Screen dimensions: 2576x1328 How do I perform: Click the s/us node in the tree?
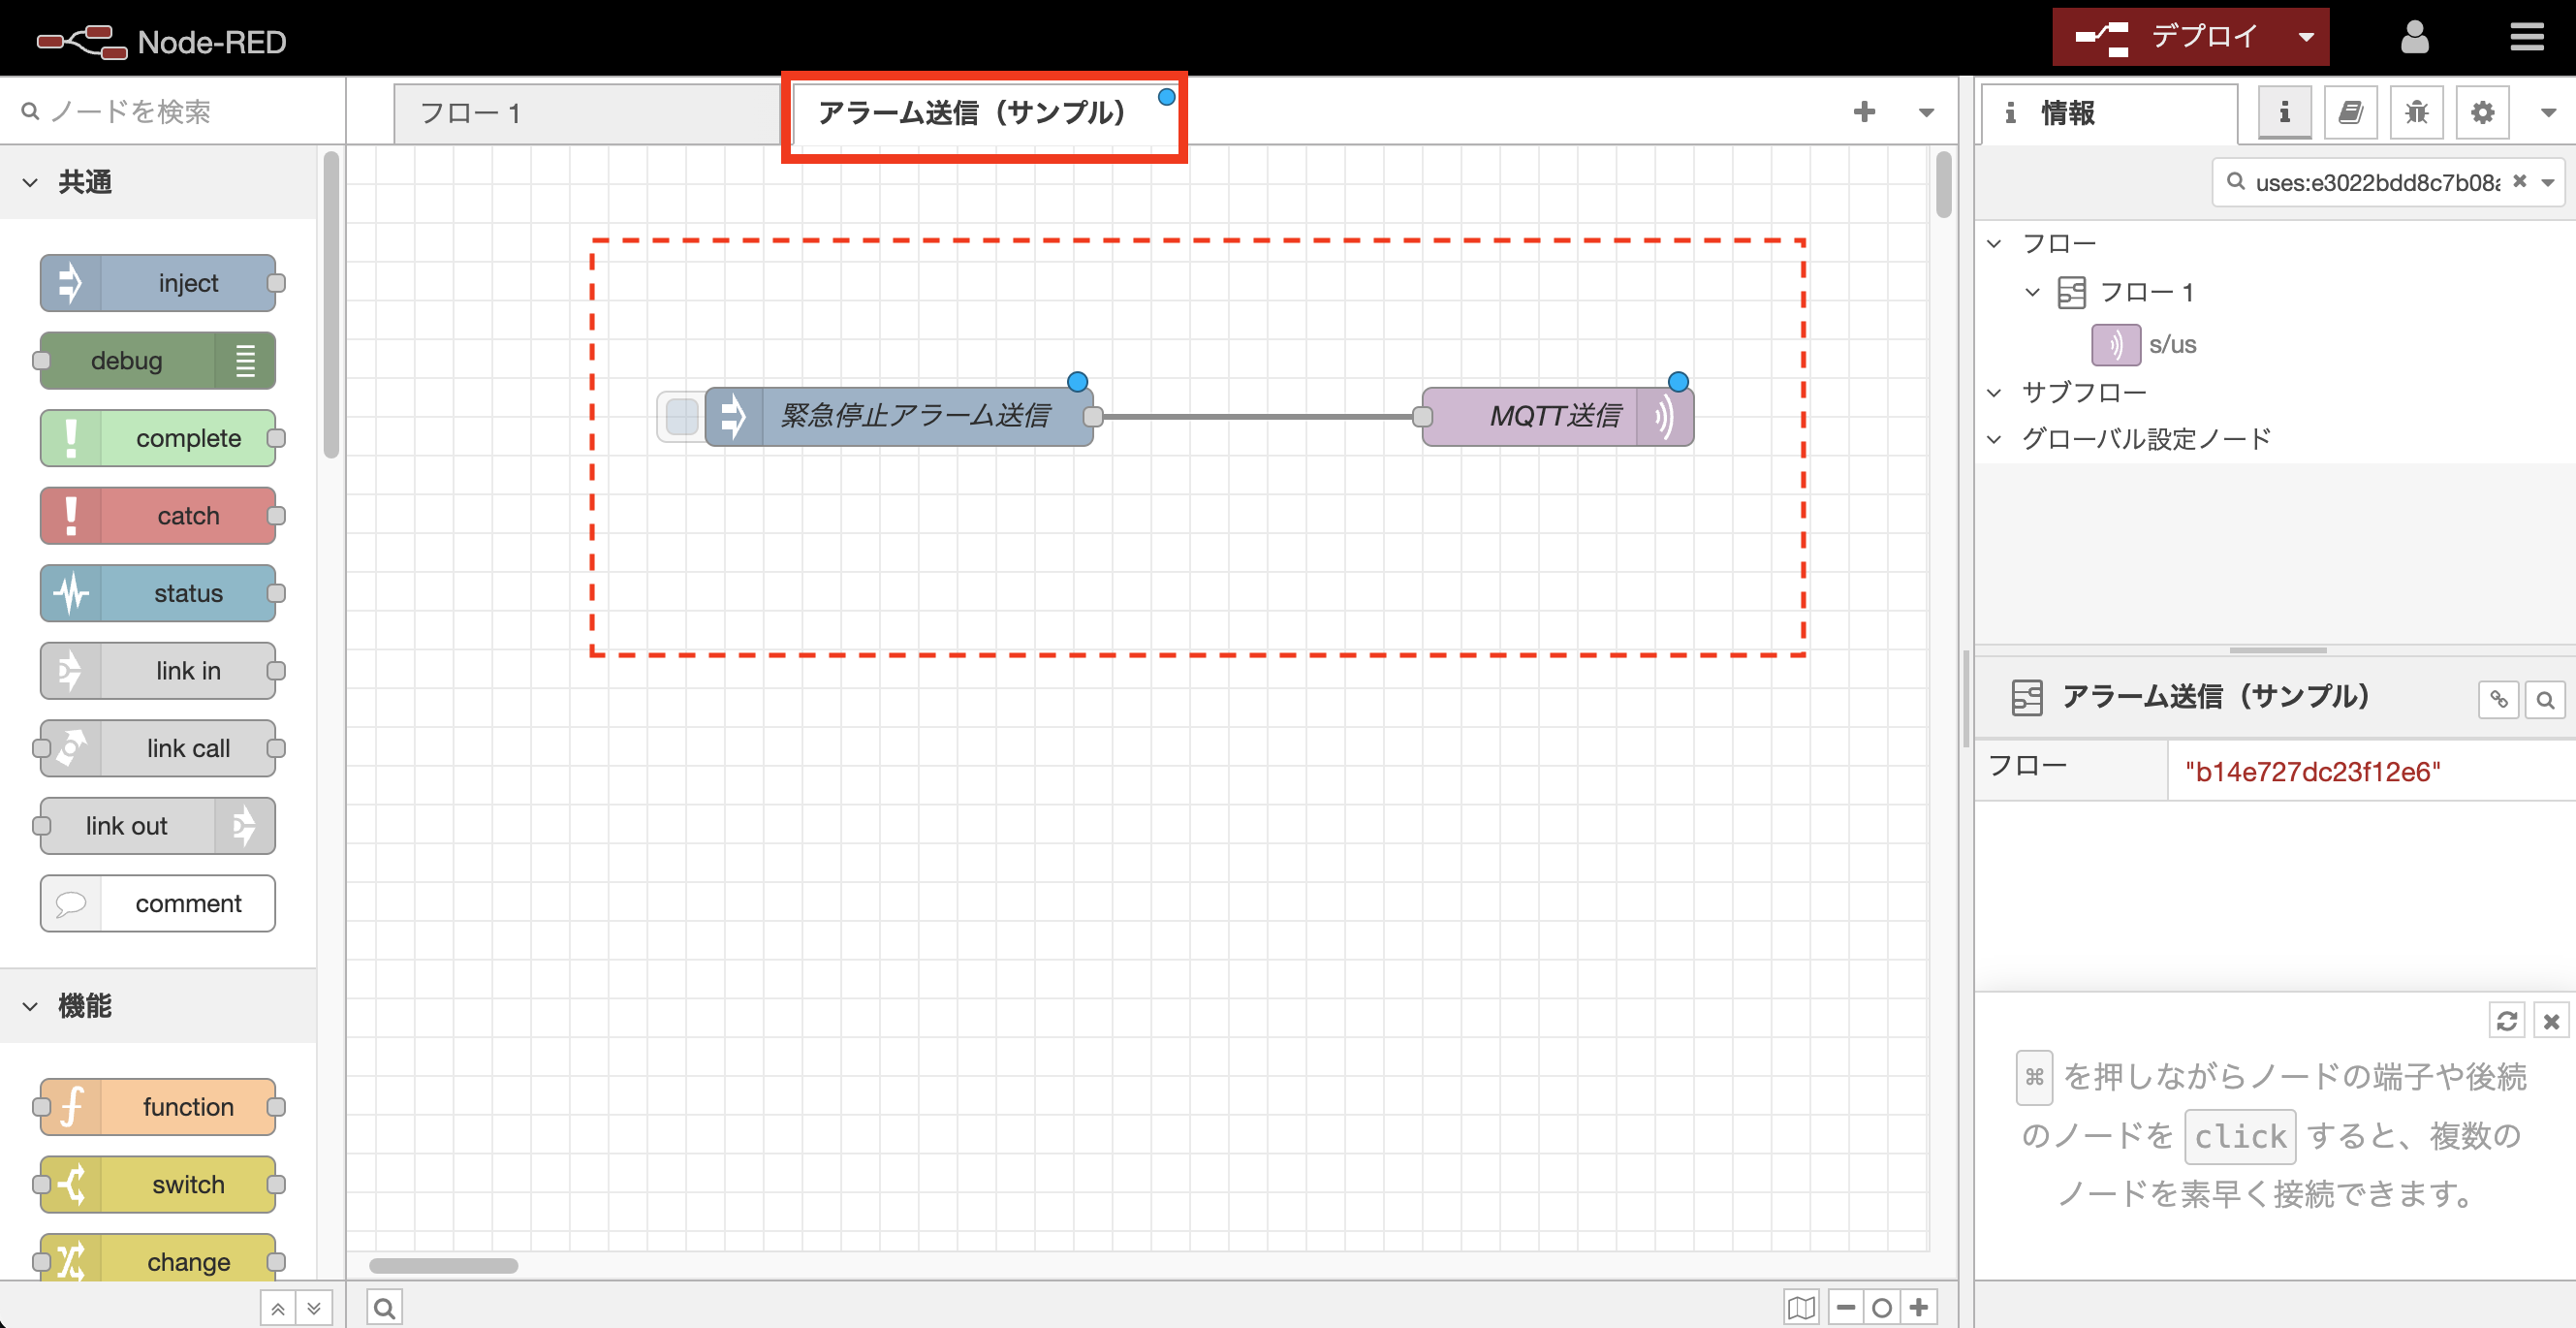pos(2145,344)
